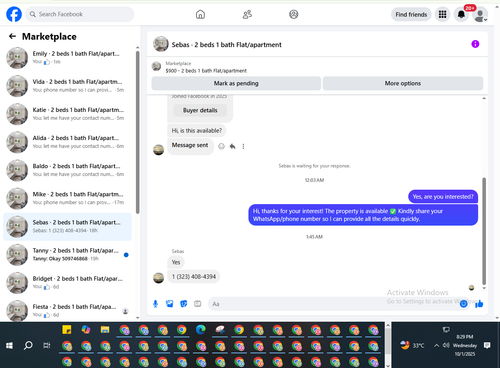Open File Explorer from the taskbar

click(105, 330)
